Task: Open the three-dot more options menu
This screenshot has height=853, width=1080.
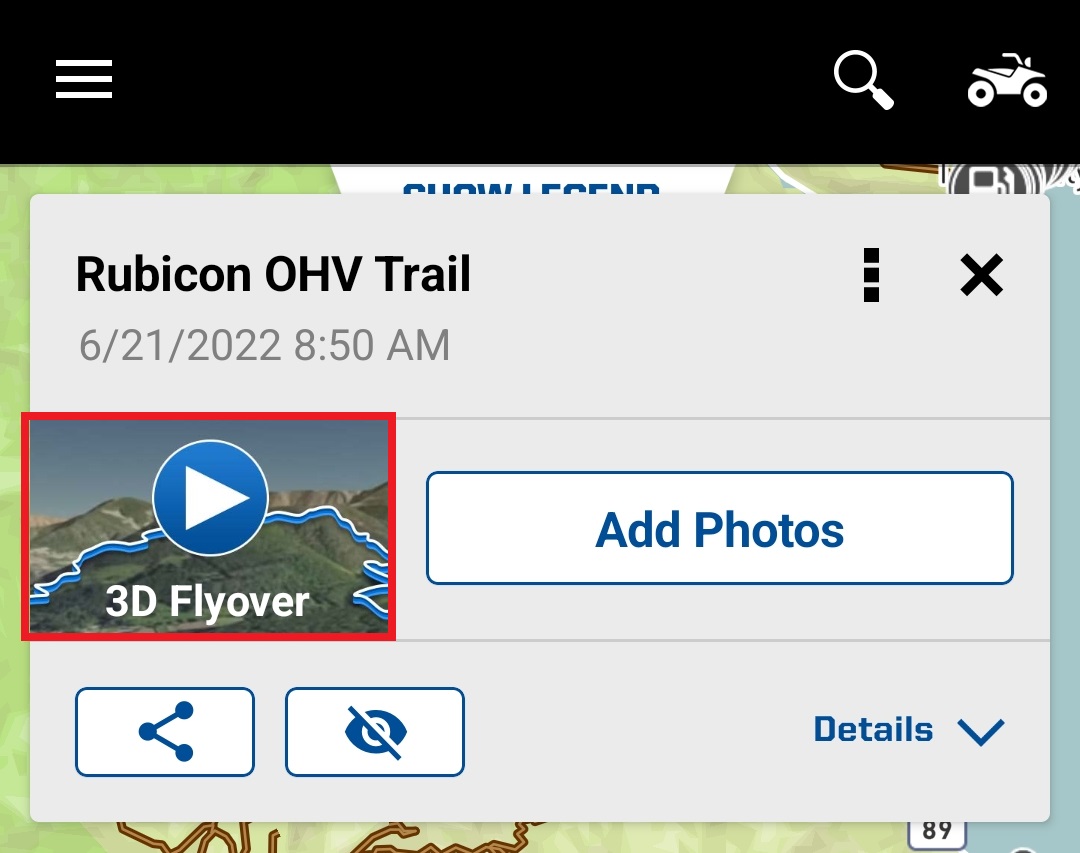Action: (871, 275)
